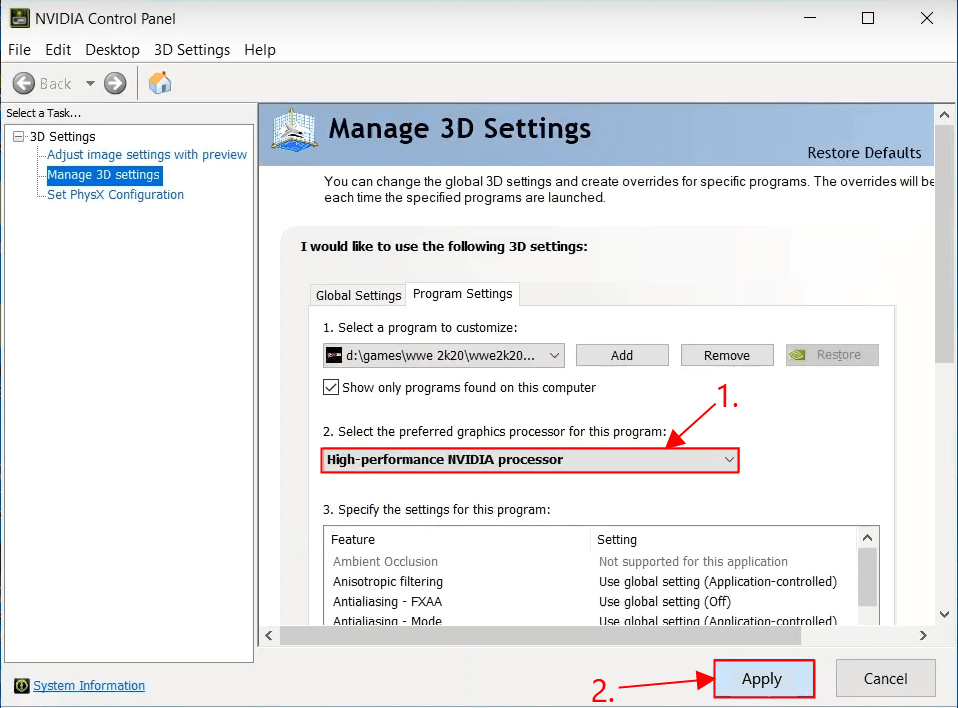
Task: Open the System Information link
Action: click(89, 685)
